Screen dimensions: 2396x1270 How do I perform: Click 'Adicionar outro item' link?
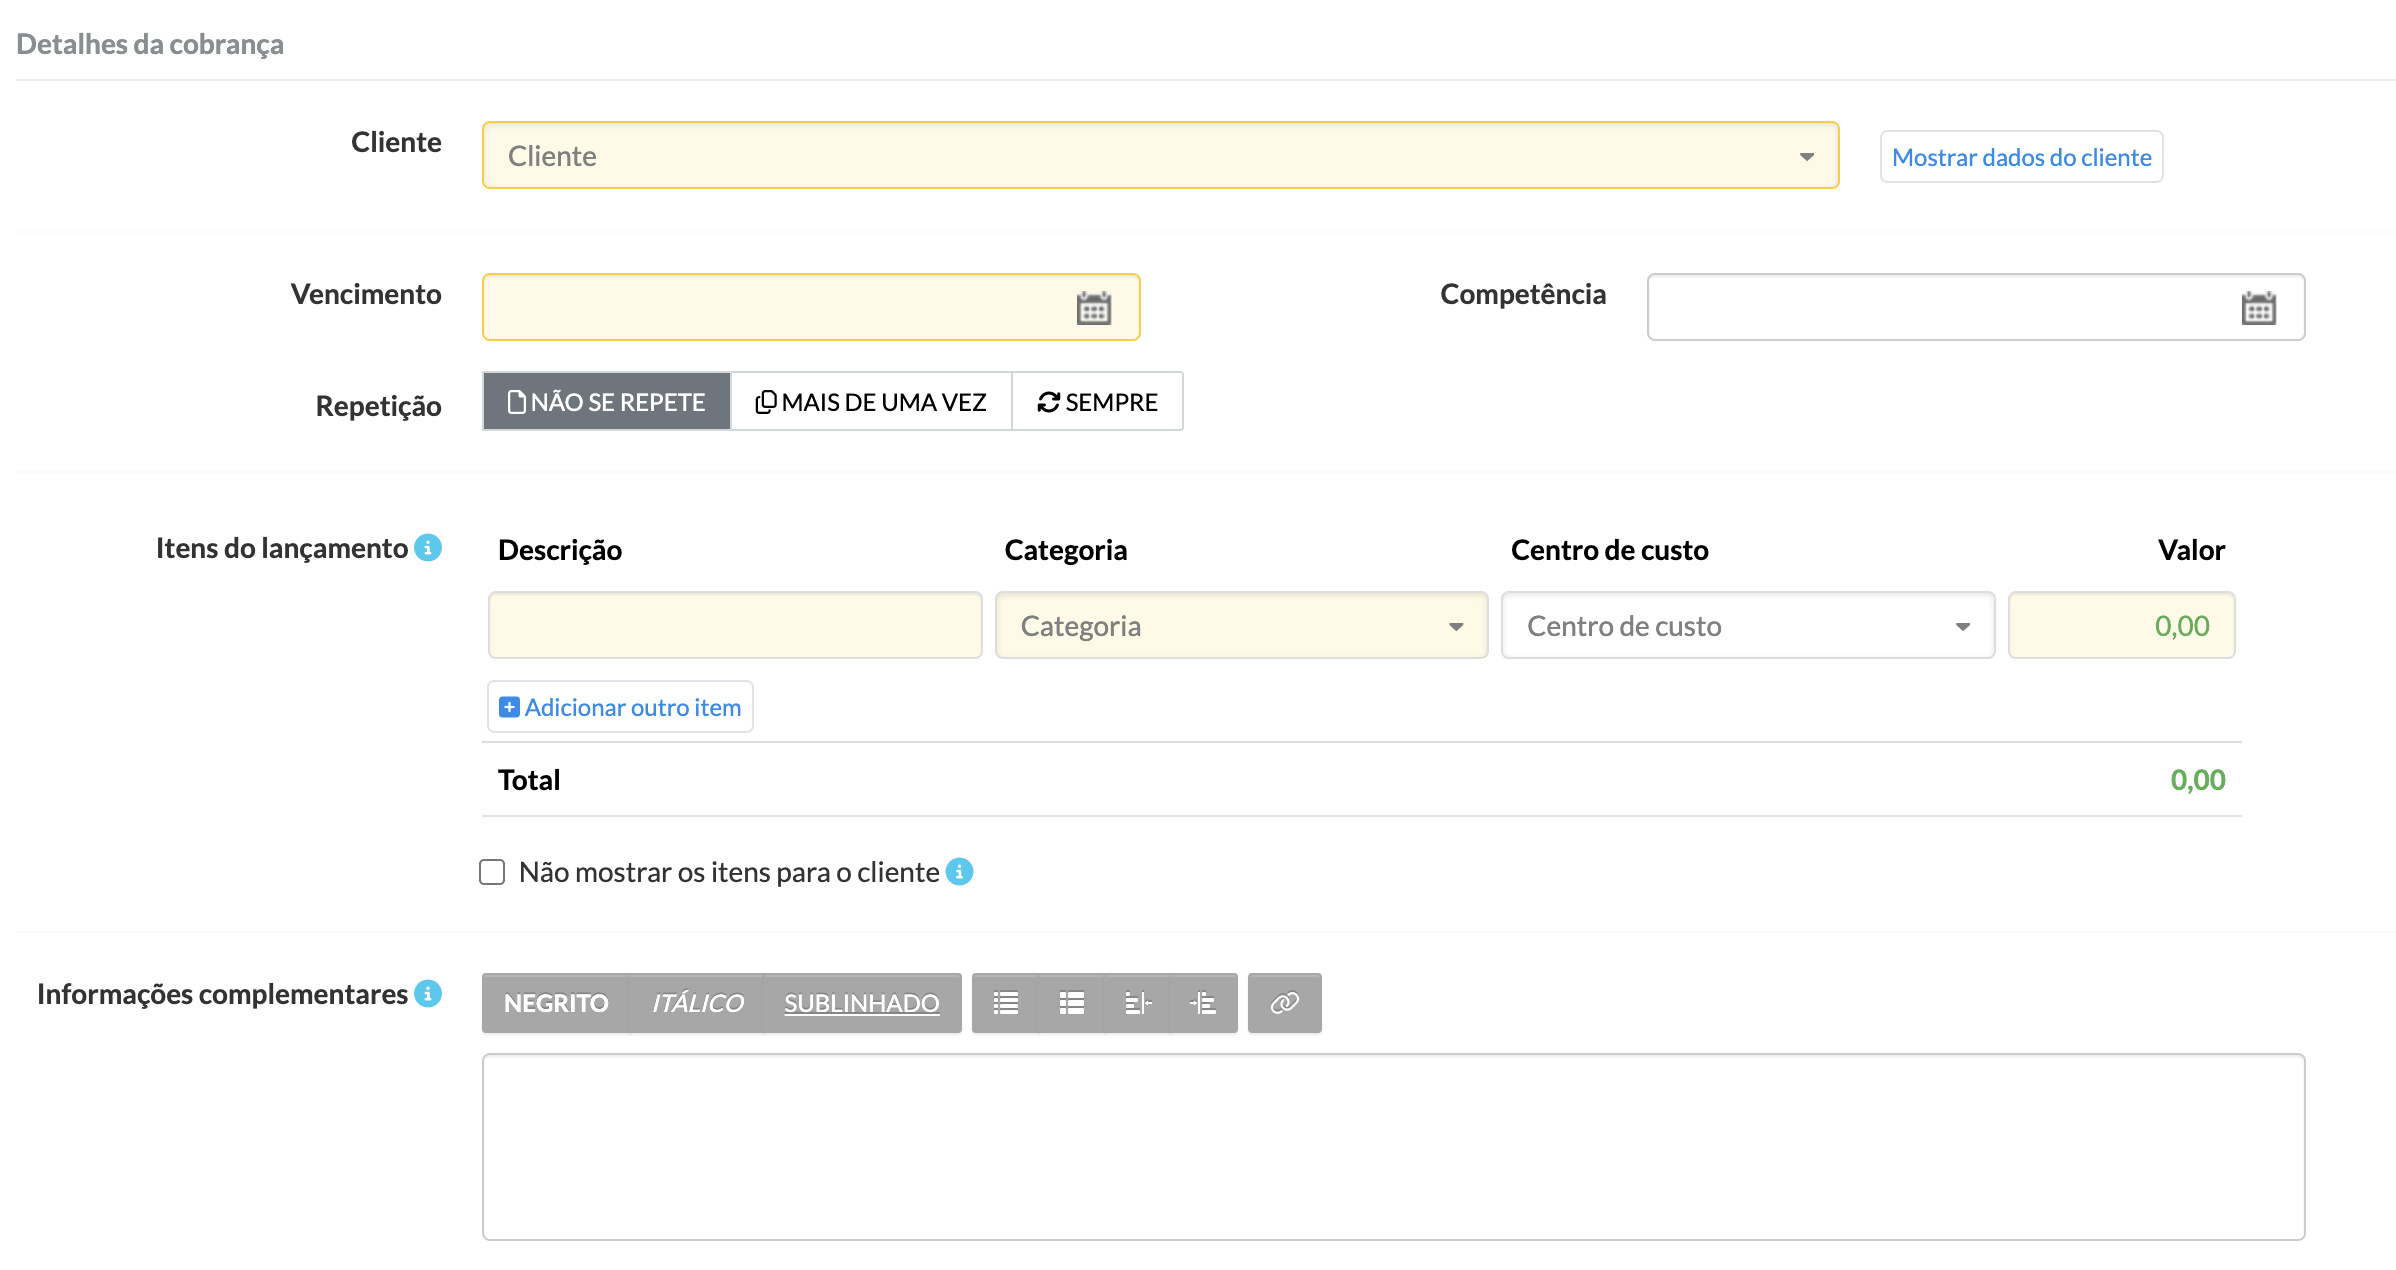coord(620,707)
